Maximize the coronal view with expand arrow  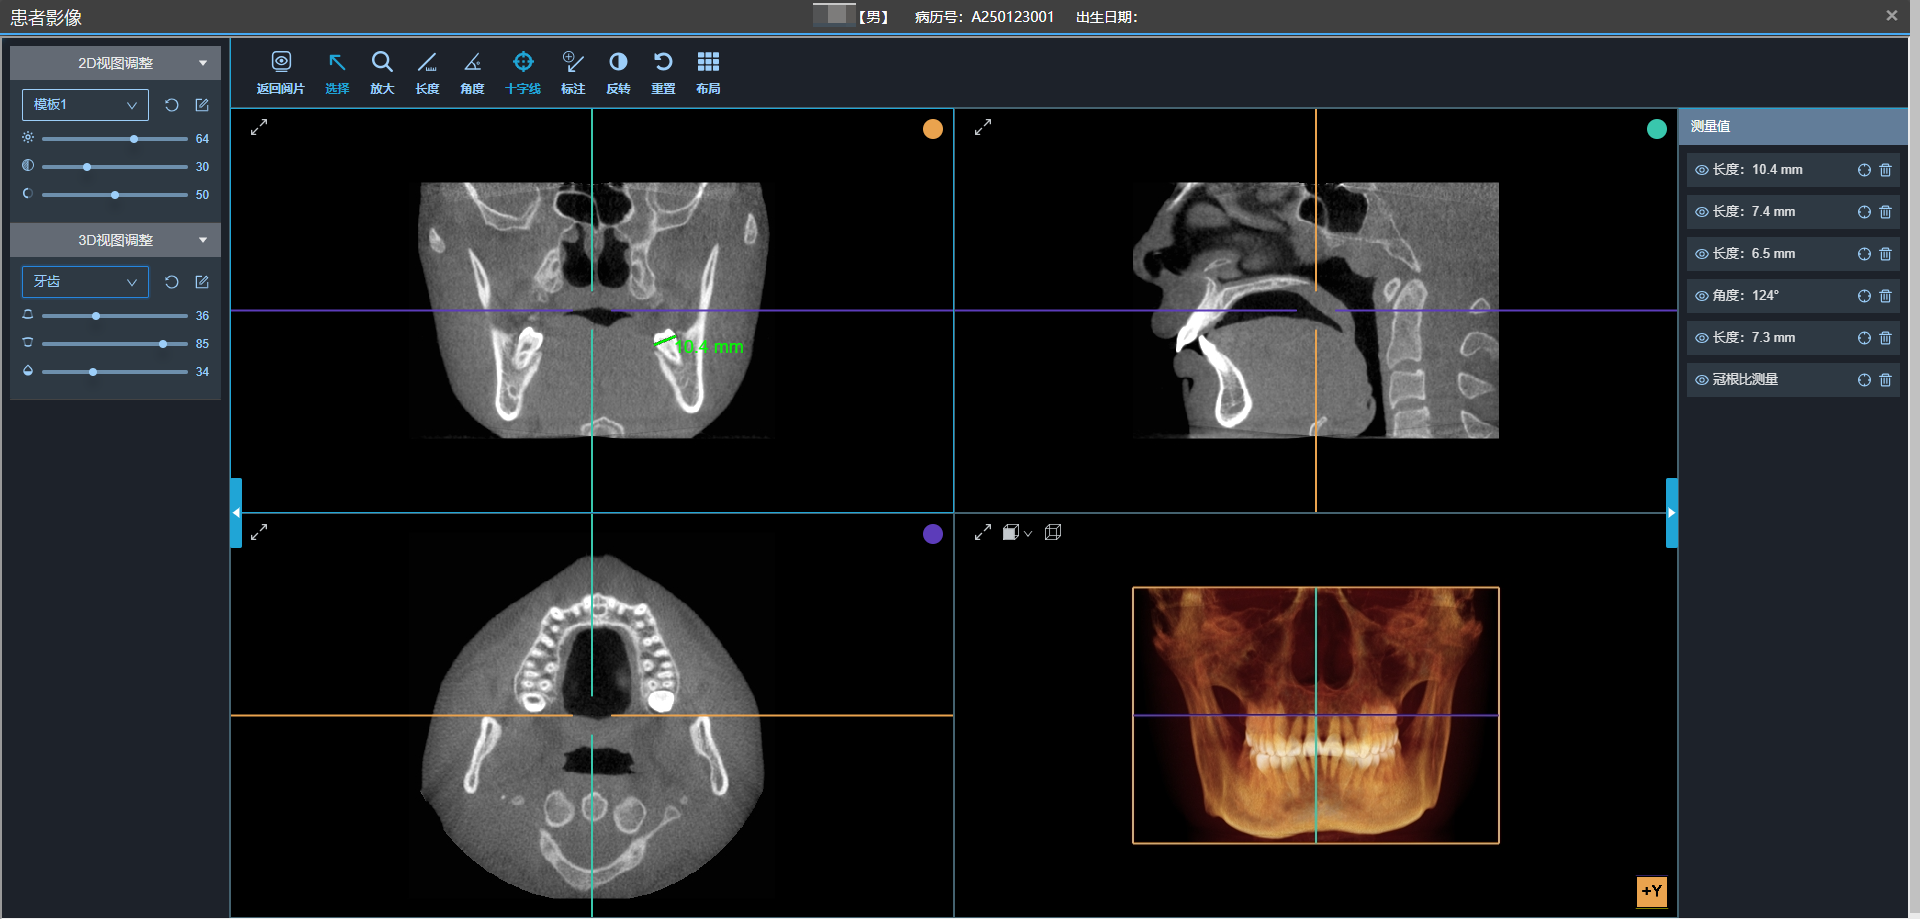(x=259, y=127)
